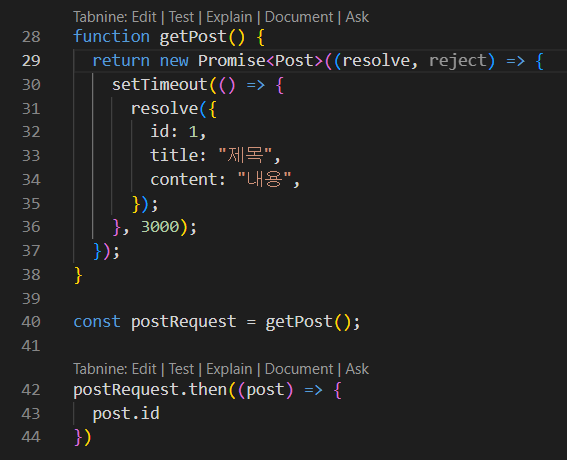
Task: Click the closing '})' on line 44
Action: point(83,437)
